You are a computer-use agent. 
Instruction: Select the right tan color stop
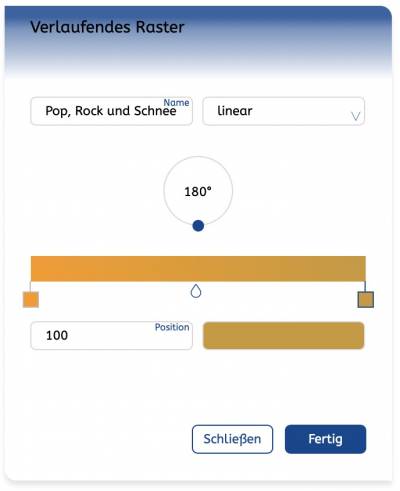(366, 299)
